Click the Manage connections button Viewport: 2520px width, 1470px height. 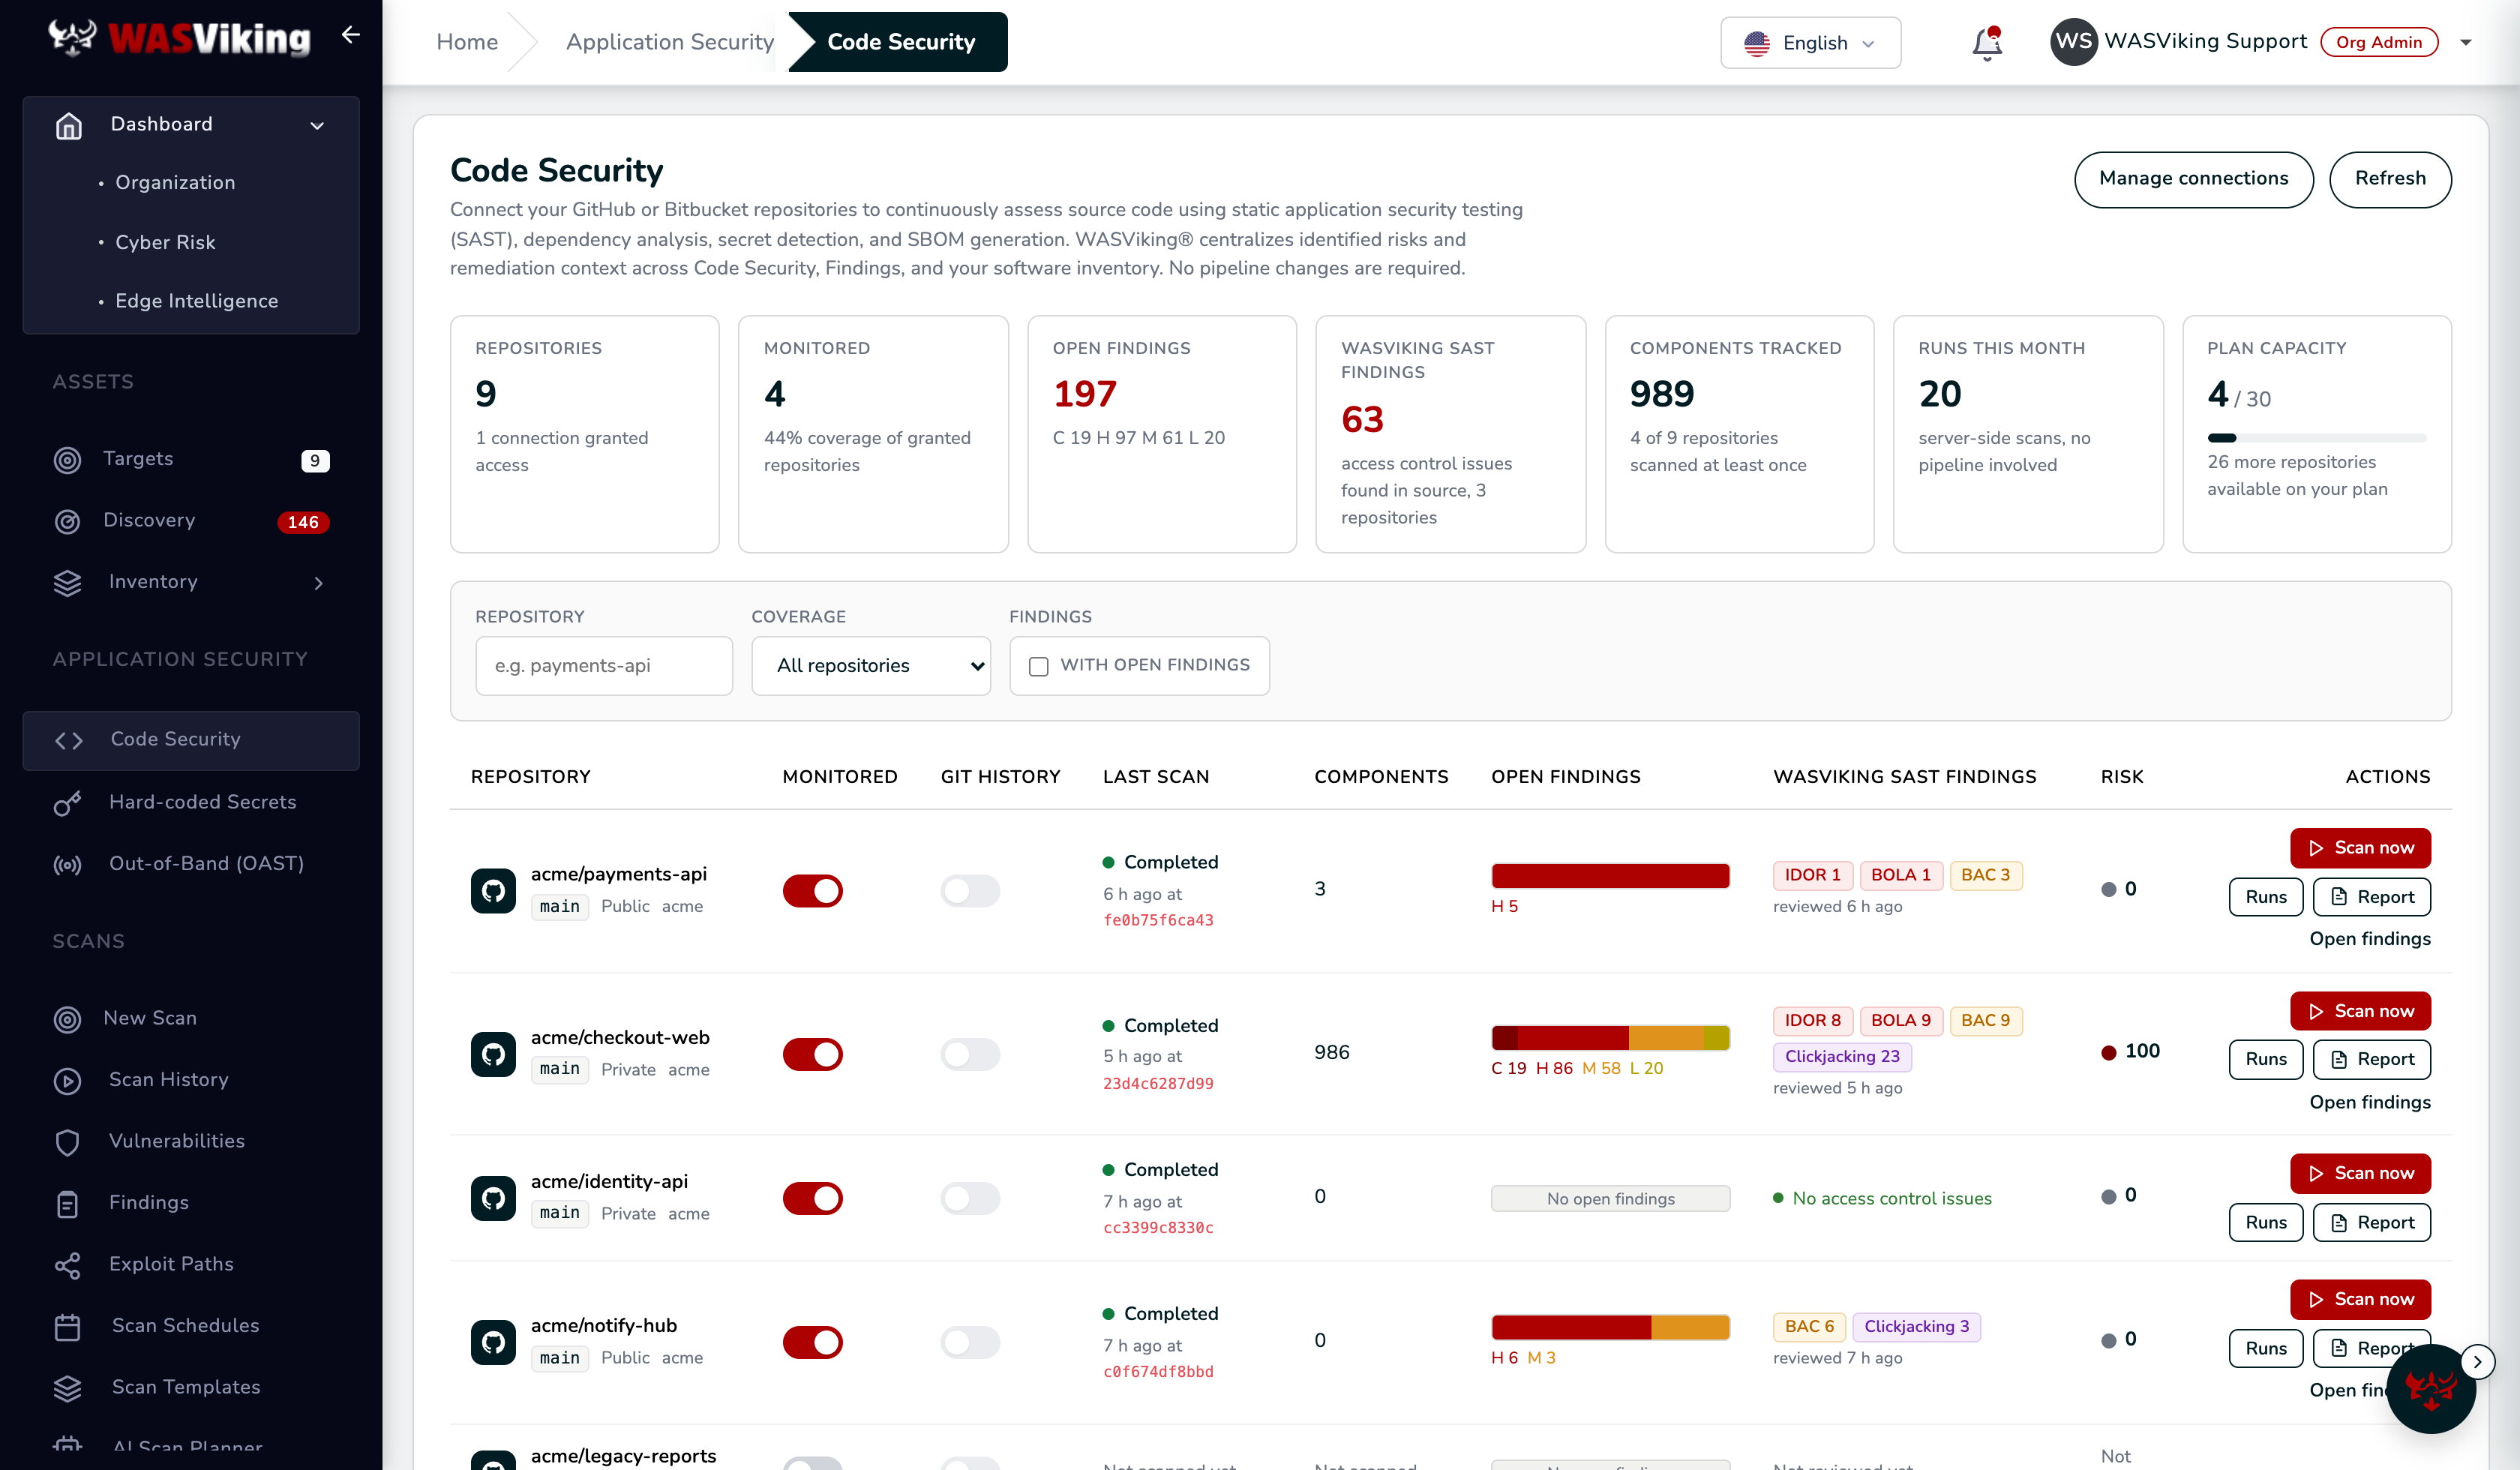pos(2193,179)
